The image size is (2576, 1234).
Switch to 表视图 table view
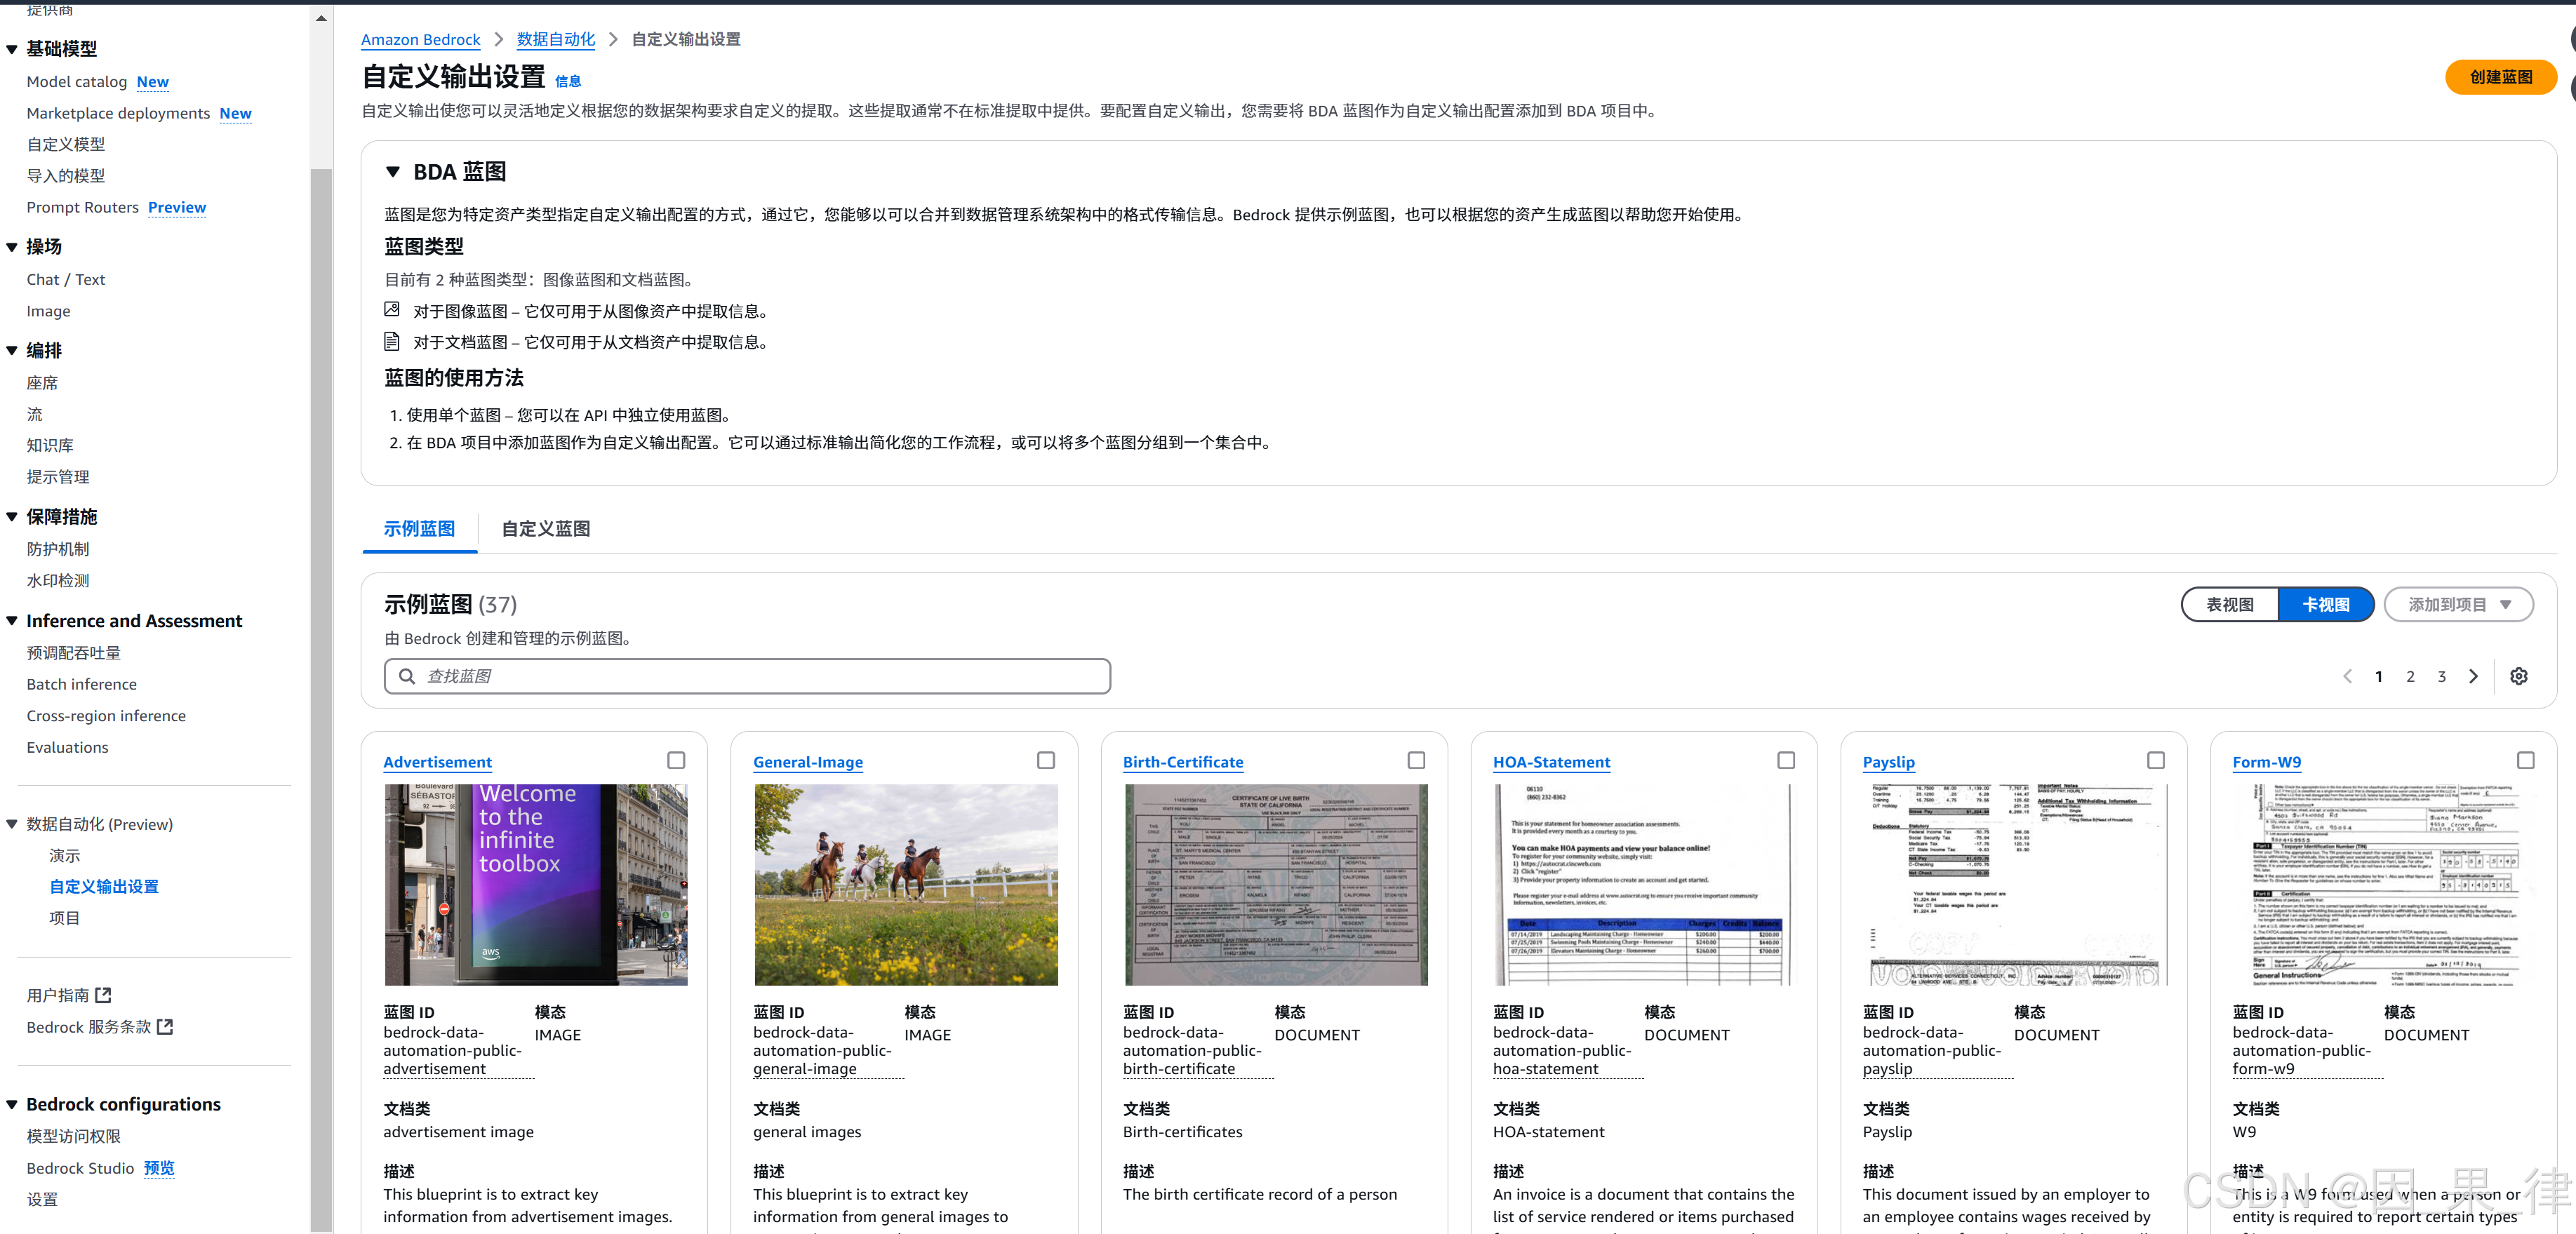point(2230,604)
